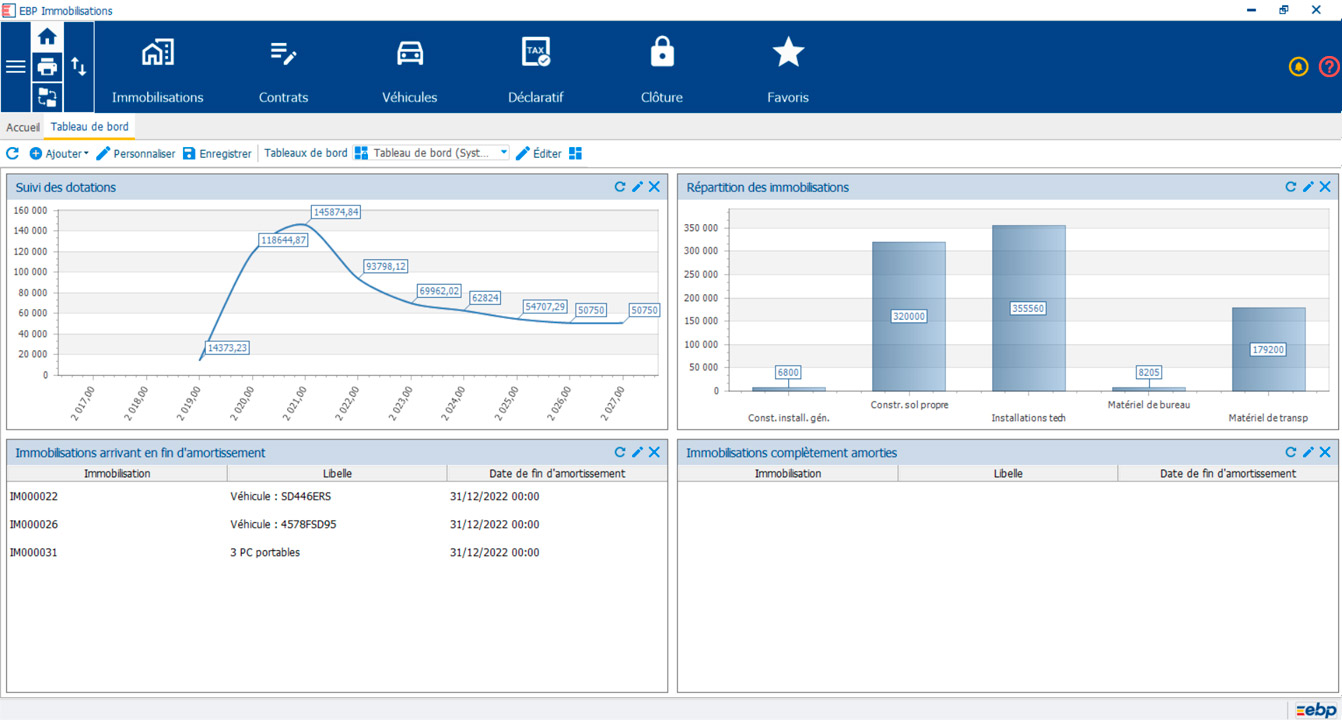
Task: Open the Déclaratif tax section
Action: (535, 70)
